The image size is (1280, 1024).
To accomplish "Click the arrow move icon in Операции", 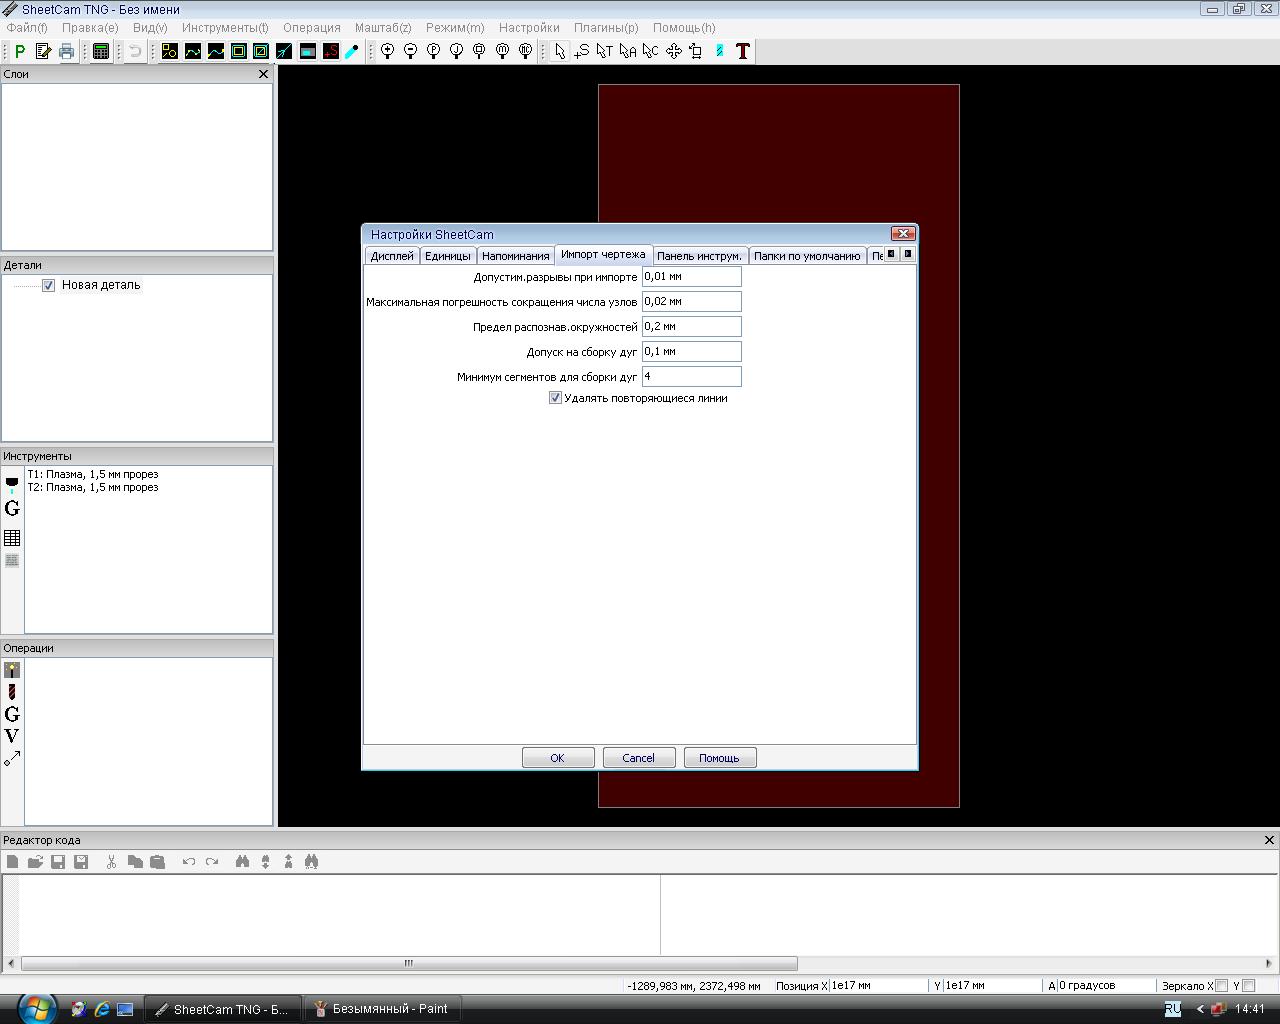I will pos(12,759).
